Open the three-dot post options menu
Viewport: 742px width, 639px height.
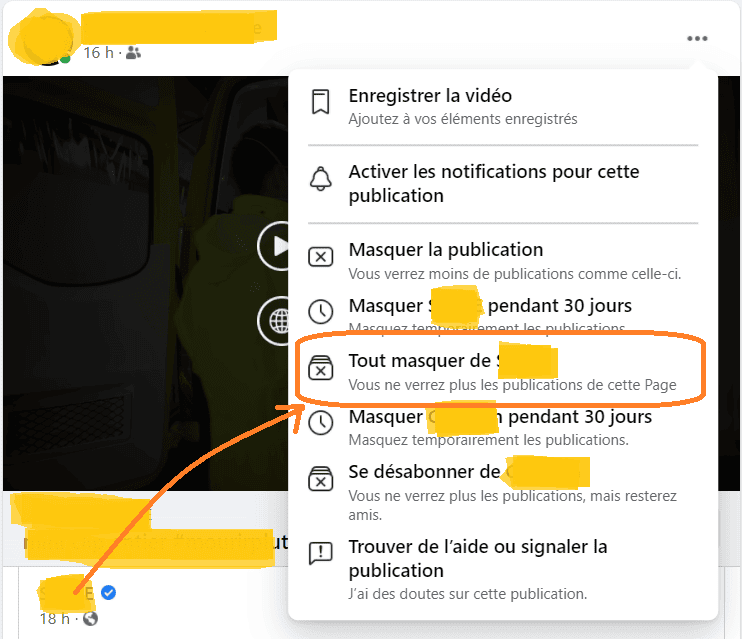697,39
